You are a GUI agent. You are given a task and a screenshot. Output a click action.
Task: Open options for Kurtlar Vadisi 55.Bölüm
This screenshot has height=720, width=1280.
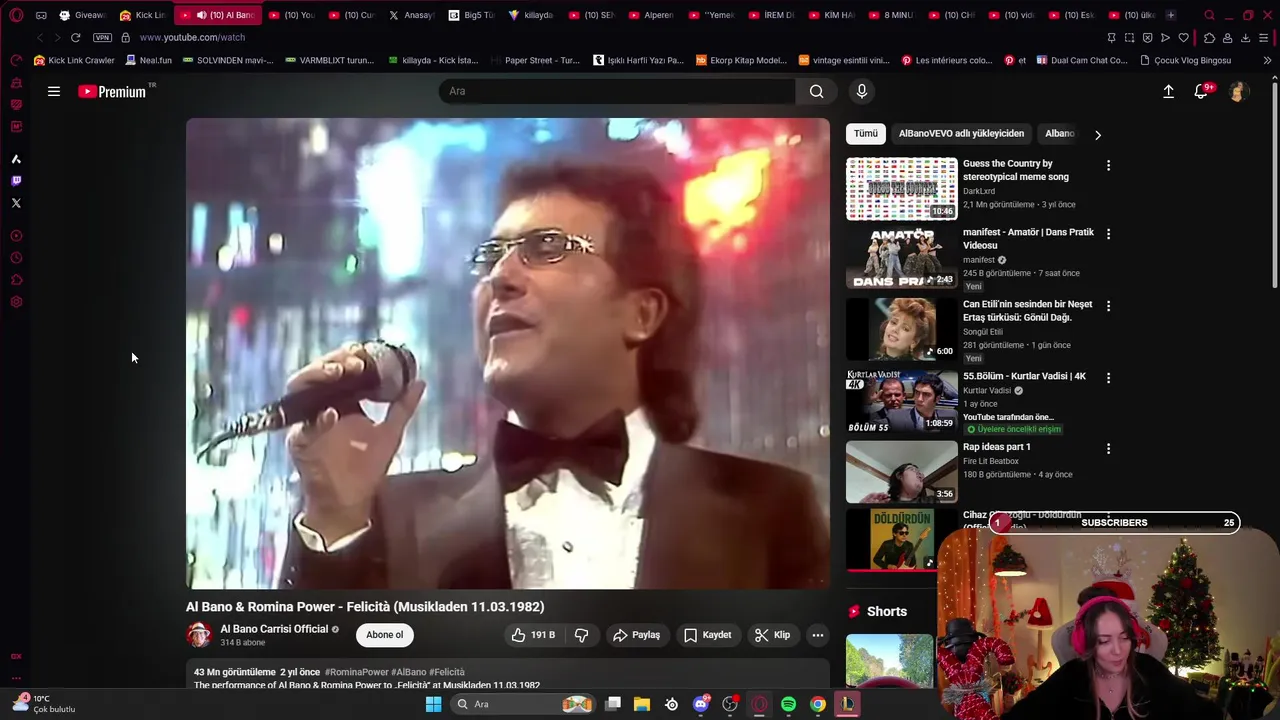1108,378
